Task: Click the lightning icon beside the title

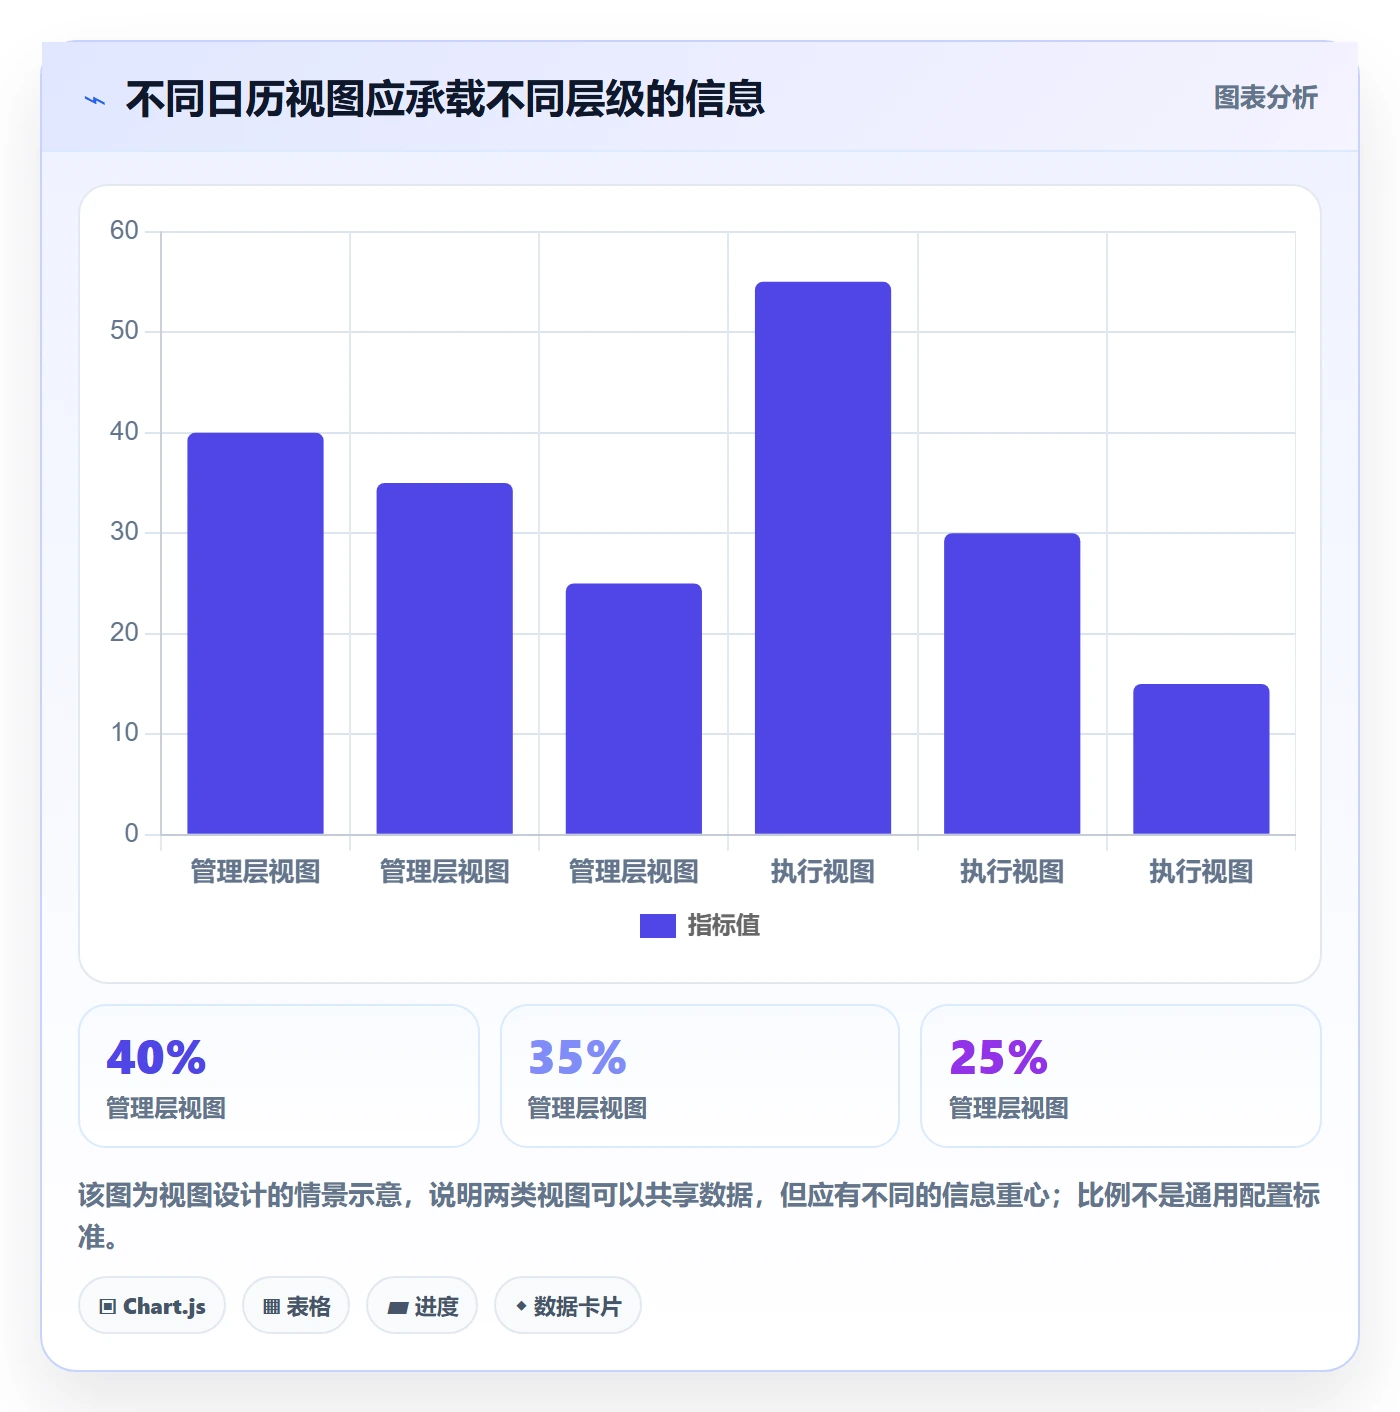Action: click(95, 100)
